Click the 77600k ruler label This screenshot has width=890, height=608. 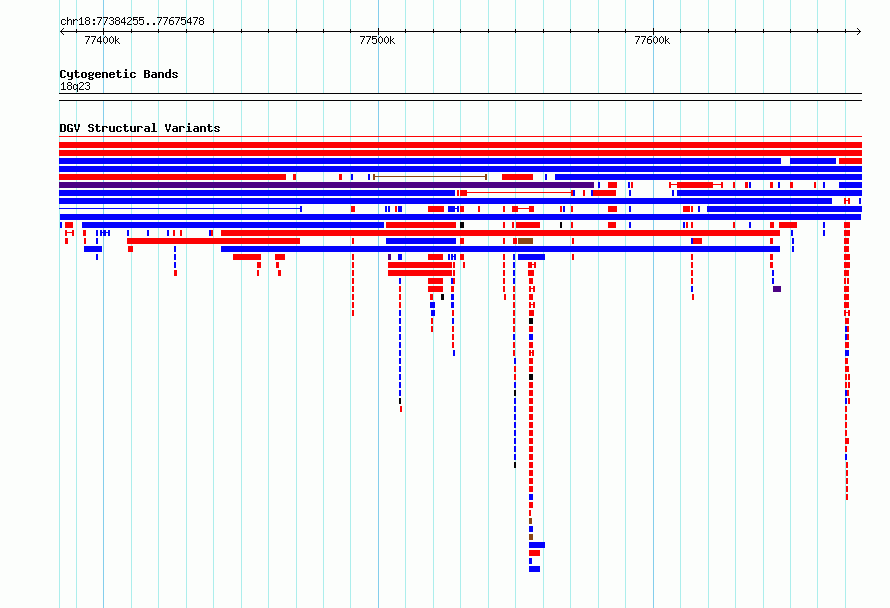pos(652,40)
